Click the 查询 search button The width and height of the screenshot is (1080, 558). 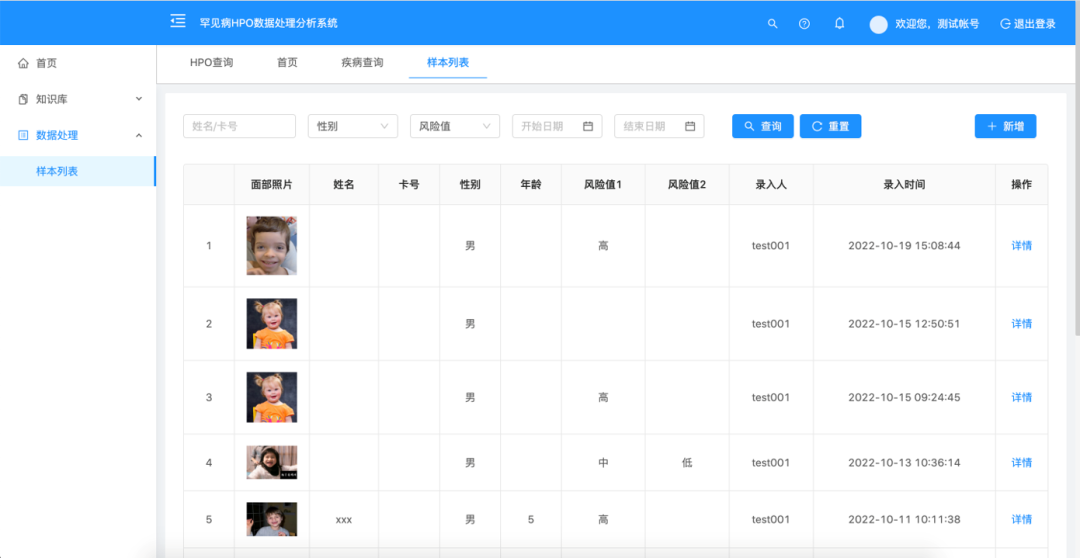(x=762, y=126)
